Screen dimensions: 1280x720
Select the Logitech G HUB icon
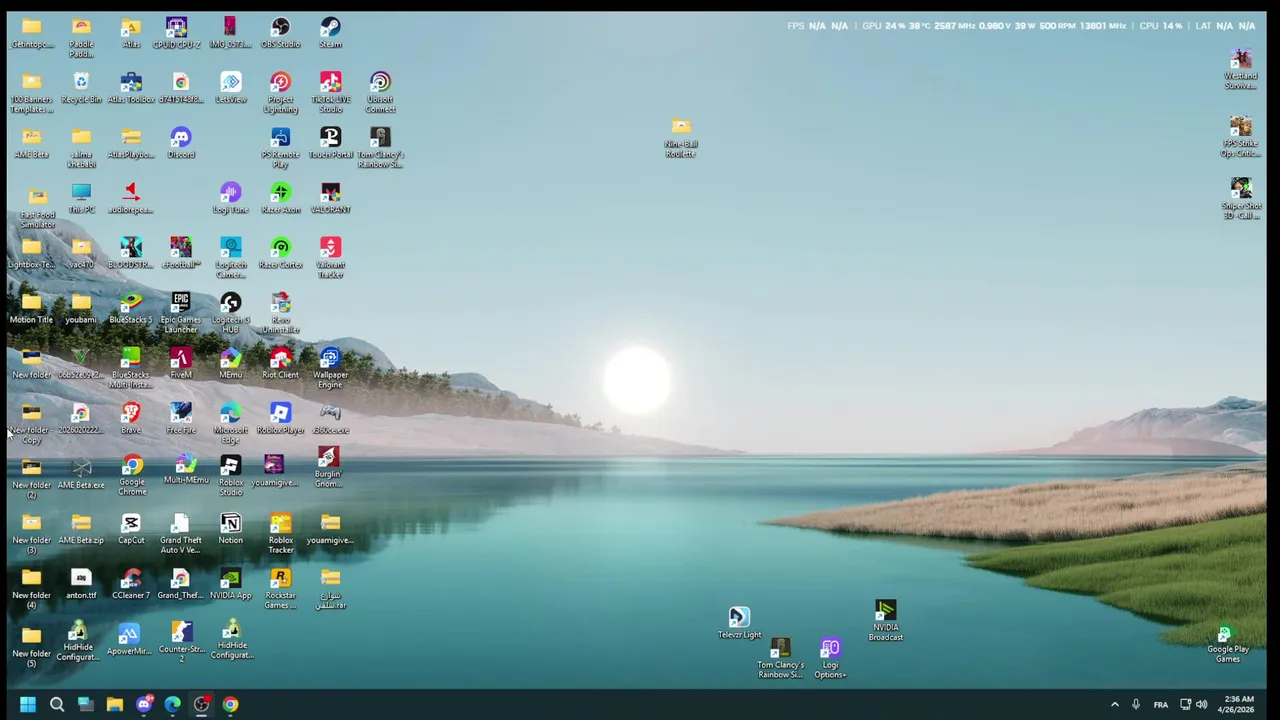231,312
